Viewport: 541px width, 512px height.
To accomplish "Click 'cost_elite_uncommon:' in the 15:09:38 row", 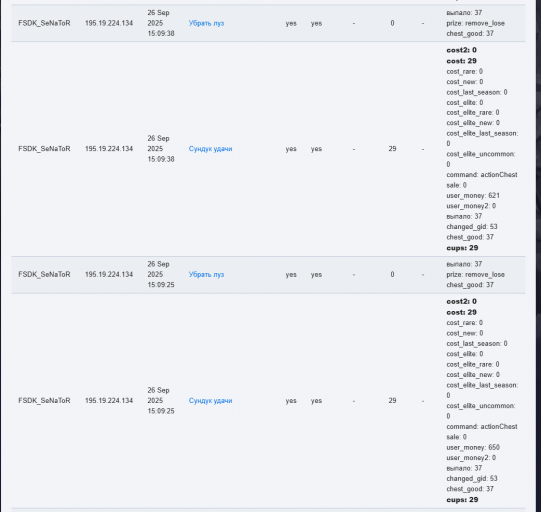I will click(x=481, y=154).
